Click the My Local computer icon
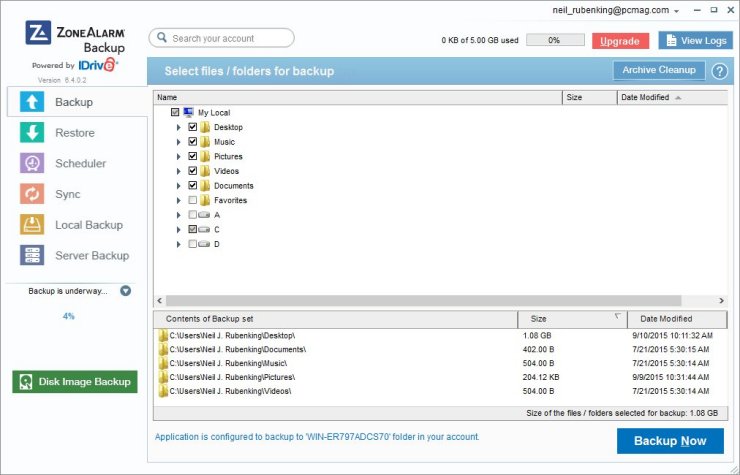This screenshot has height=475, width=740. tap(189, 112)
